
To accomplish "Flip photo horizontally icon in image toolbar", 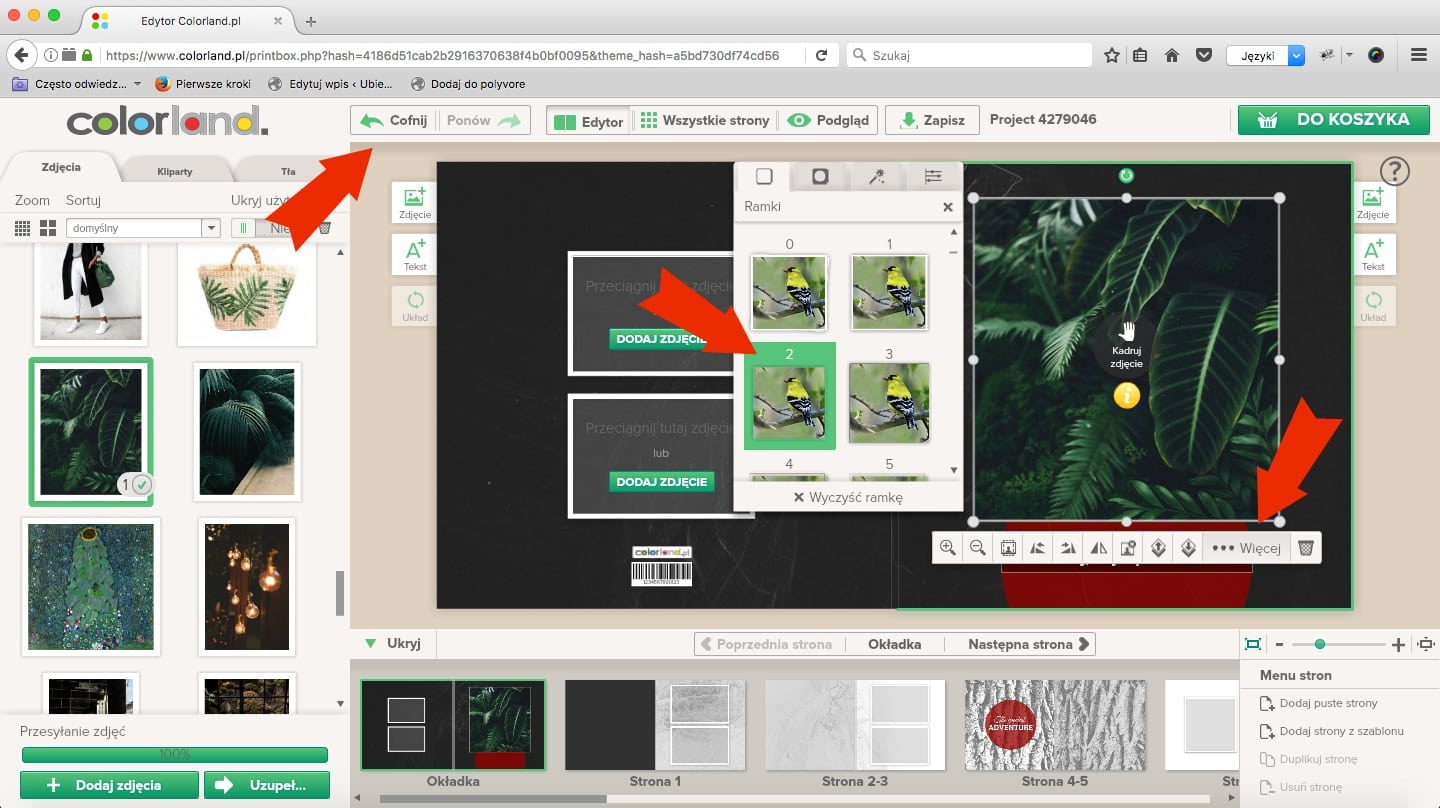I will (x=1098, y=547).
